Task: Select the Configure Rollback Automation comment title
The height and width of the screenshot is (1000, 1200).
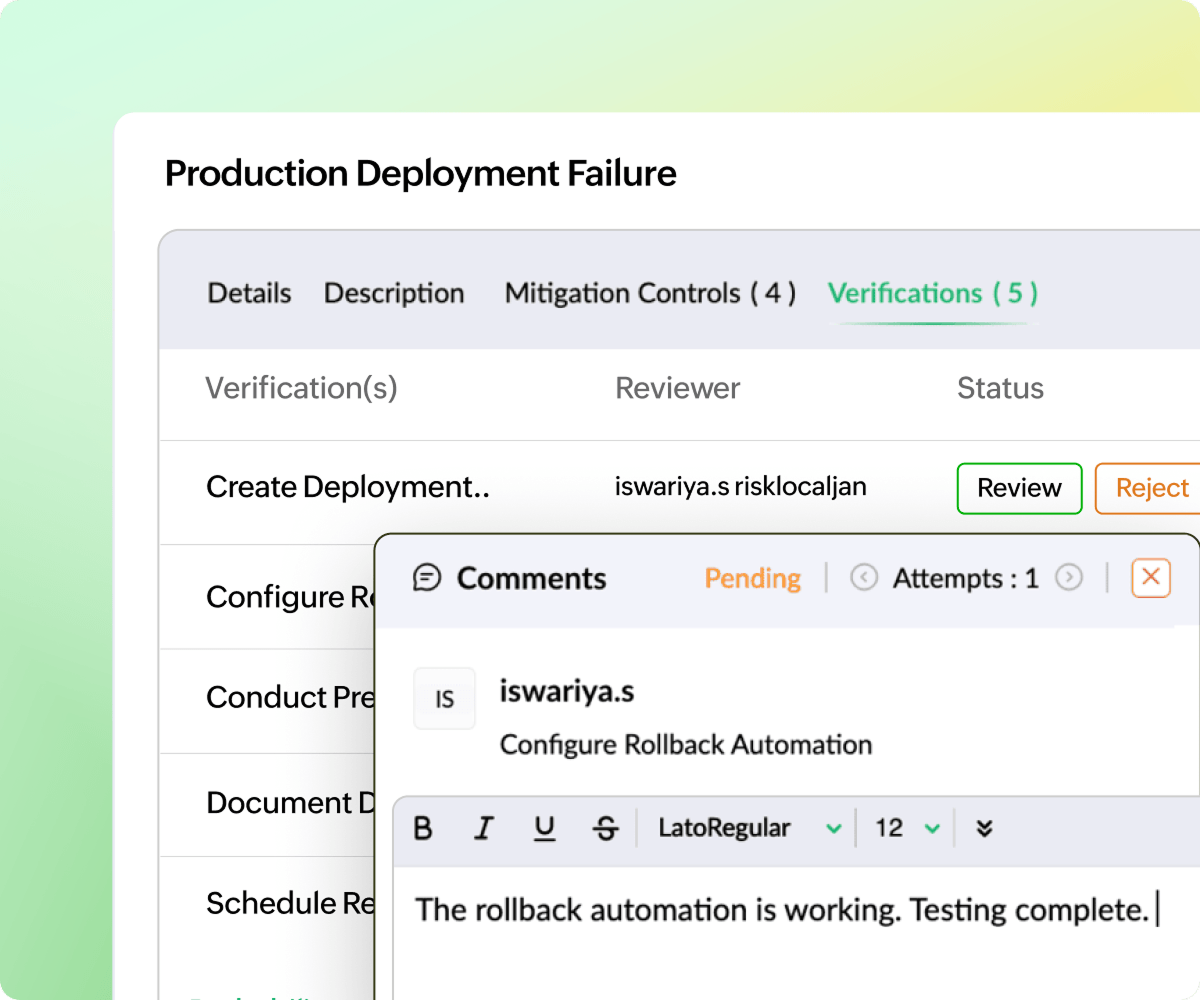Action: tap(686, 745)
